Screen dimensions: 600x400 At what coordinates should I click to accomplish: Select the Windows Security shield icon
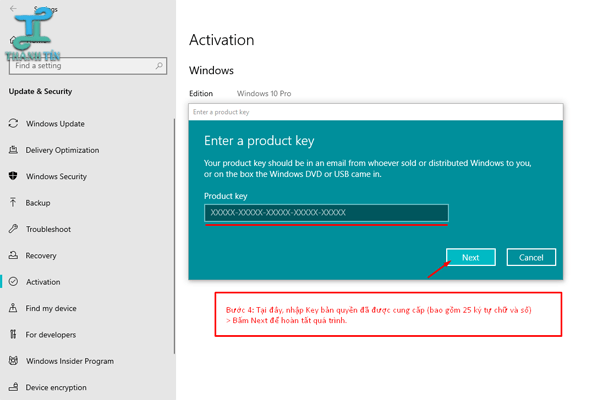coord(13,176)
